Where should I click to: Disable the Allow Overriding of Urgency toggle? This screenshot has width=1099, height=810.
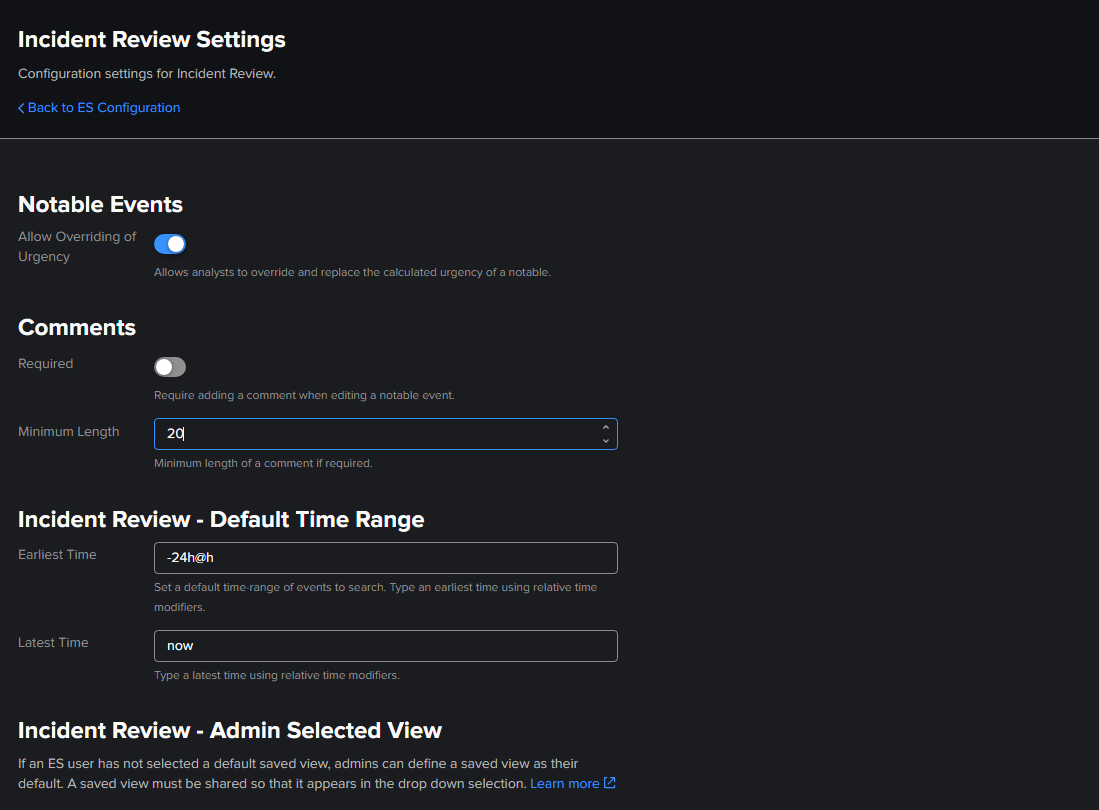[170, 243]
